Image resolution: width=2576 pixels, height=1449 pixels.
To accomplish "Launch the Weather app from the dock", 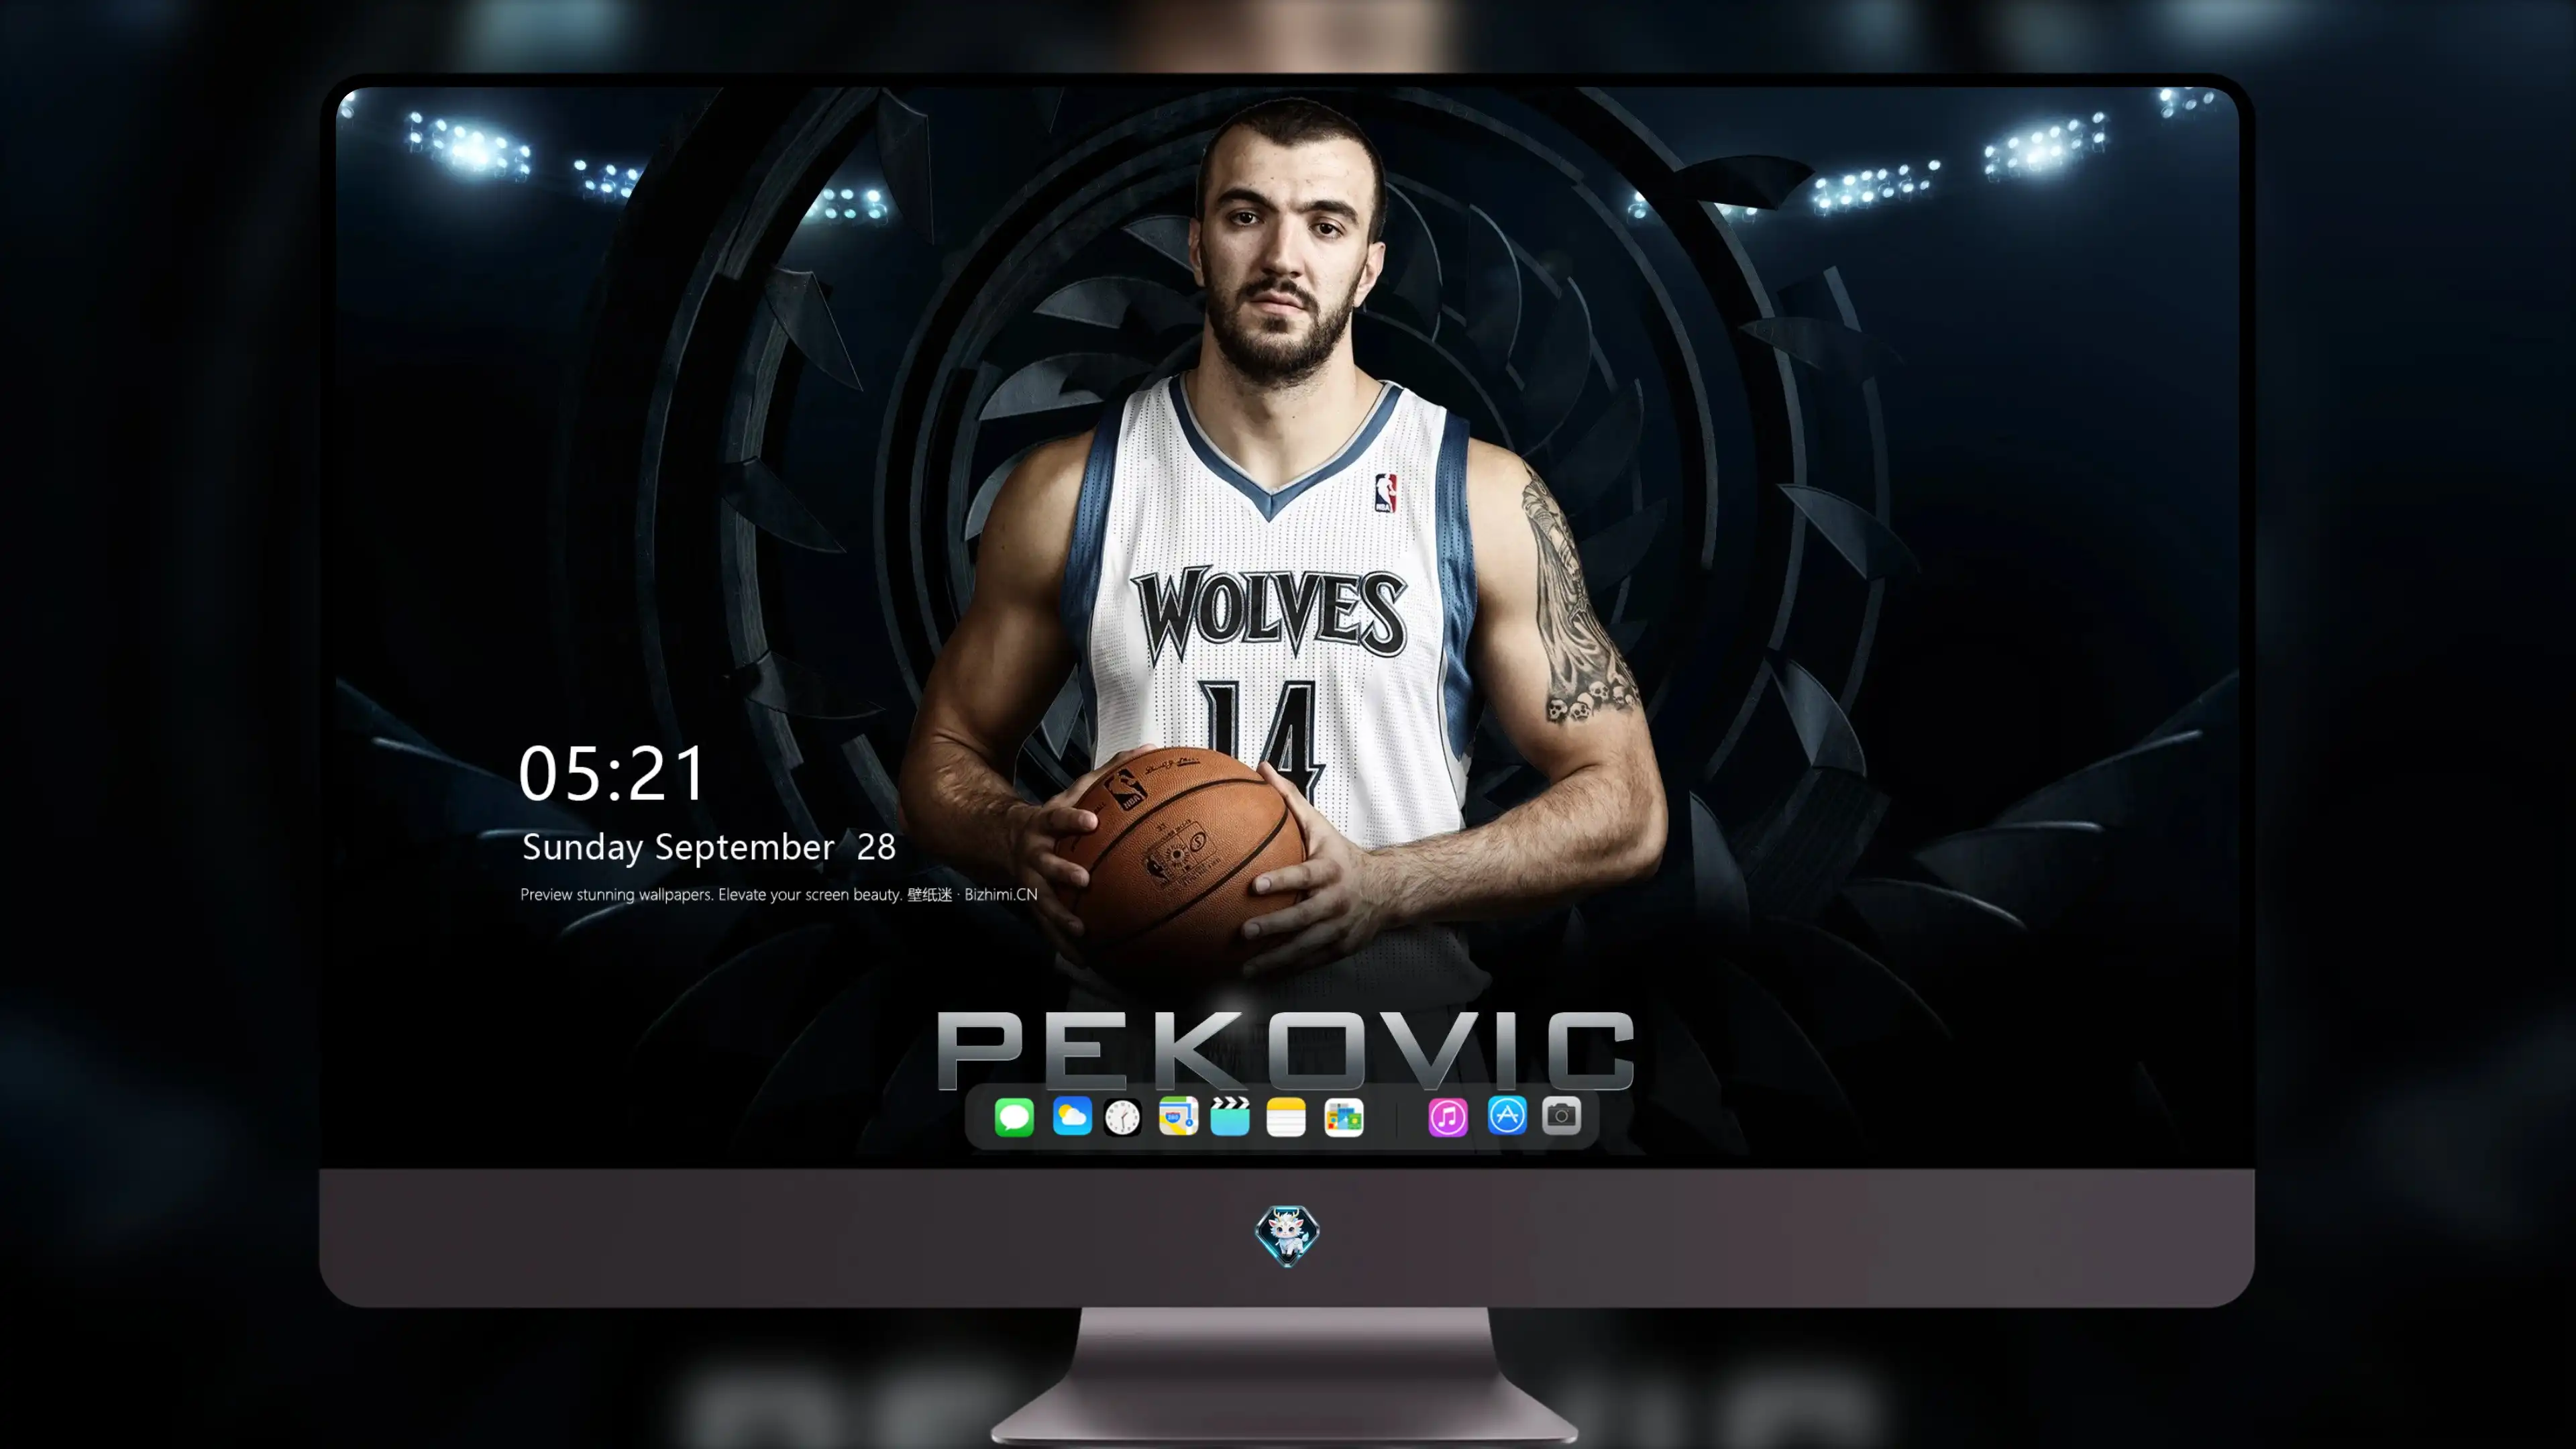I will click(1071, 1116).
